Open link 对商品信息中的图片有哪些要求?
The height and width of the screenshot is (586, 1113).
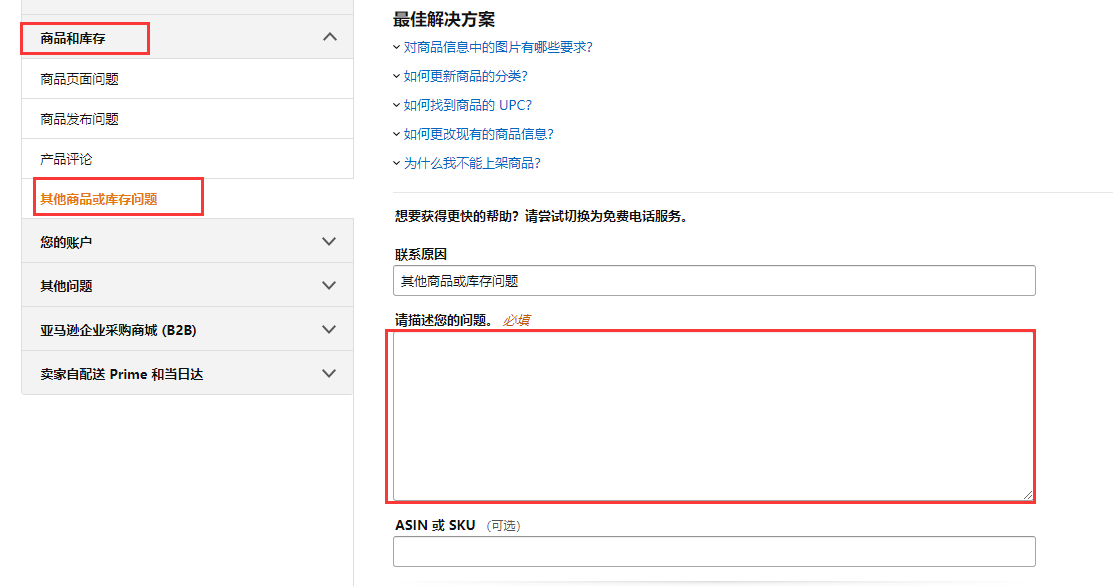(498, 47)
